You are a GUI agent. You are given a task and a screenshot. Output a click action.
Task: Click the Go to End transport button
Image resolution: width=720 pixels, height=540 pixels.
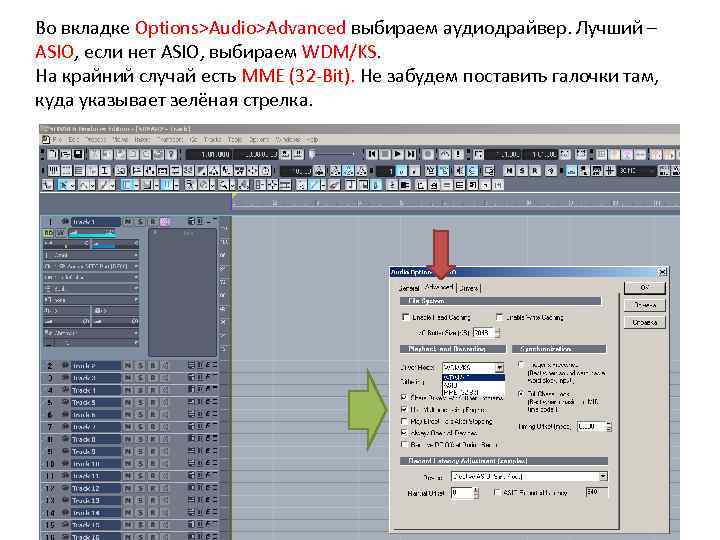click(411, 154)
